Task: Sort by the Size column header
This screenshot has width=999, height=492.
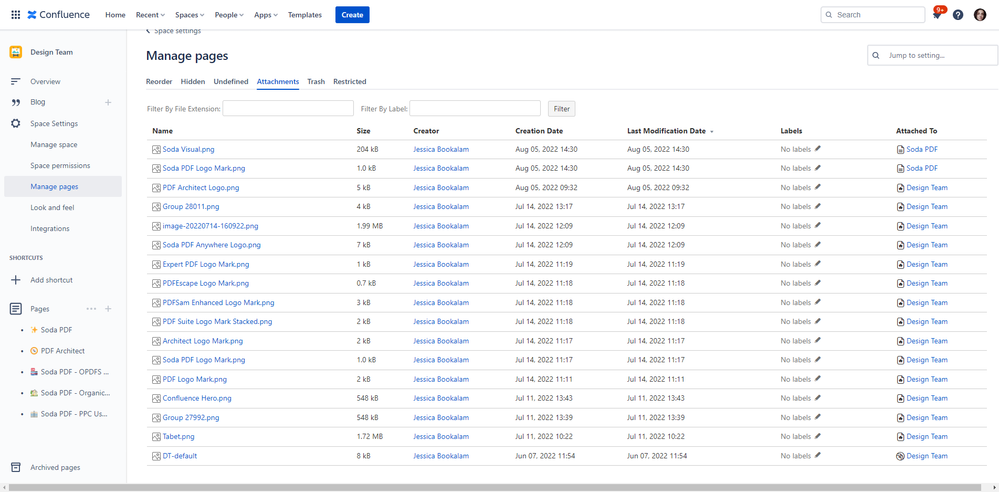Action: point(364,131)
